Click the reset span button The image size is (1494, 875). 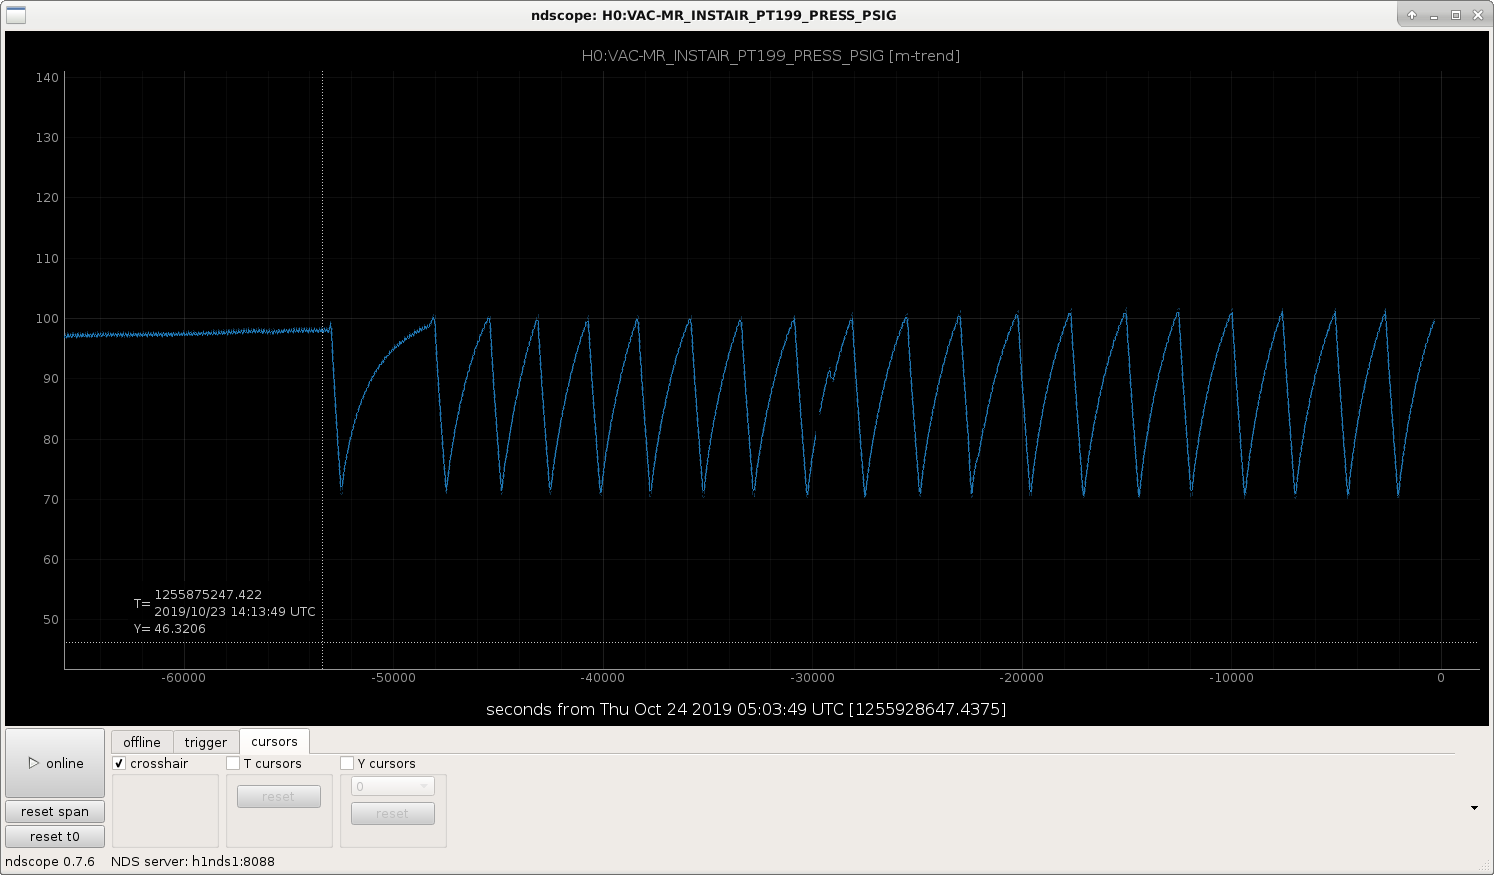tap(55, 811)
